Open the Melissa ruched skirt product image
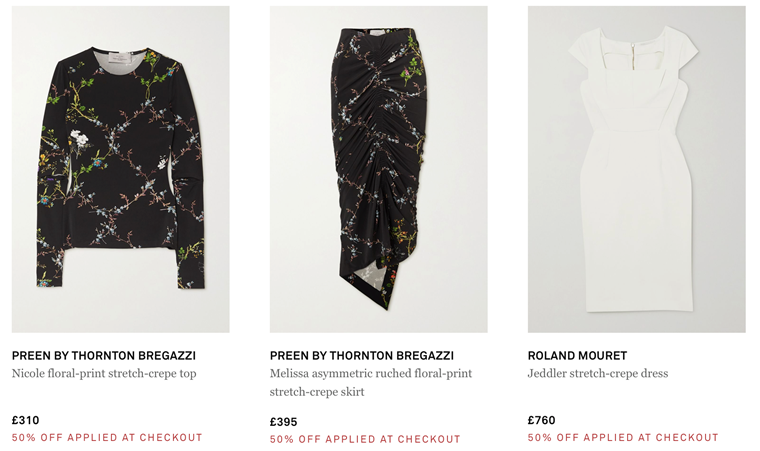Screen dimensions: 760x451 [379, 169]
